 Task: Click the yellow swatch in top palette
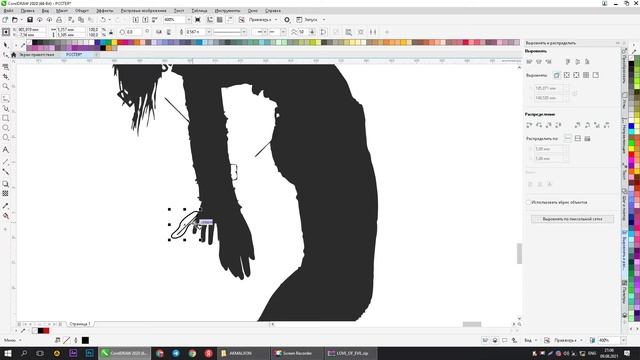tap(114, 42)
